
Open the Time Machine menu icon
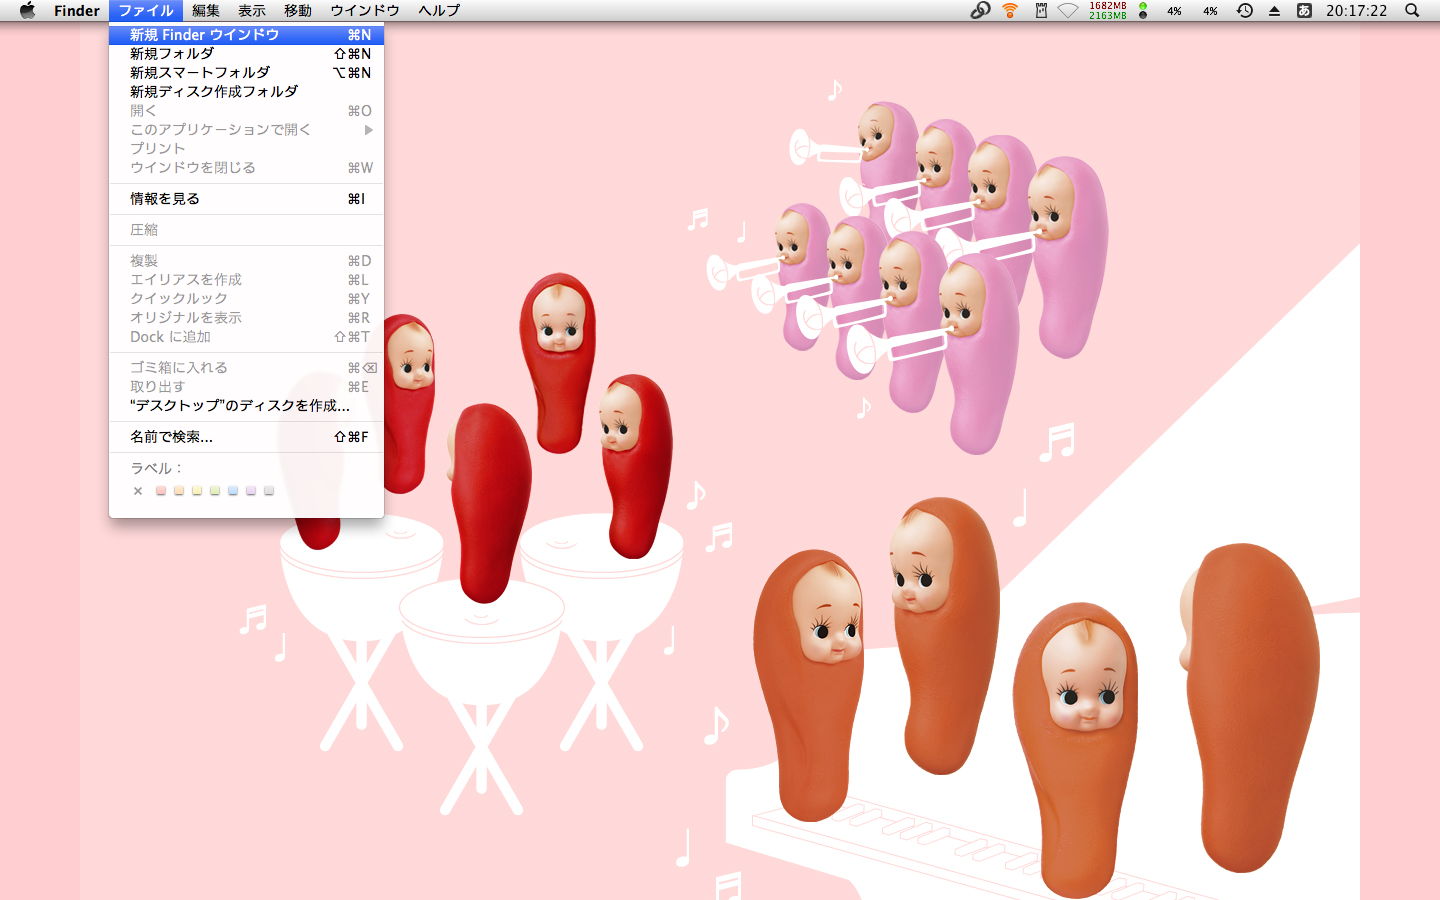[1244, 10]
